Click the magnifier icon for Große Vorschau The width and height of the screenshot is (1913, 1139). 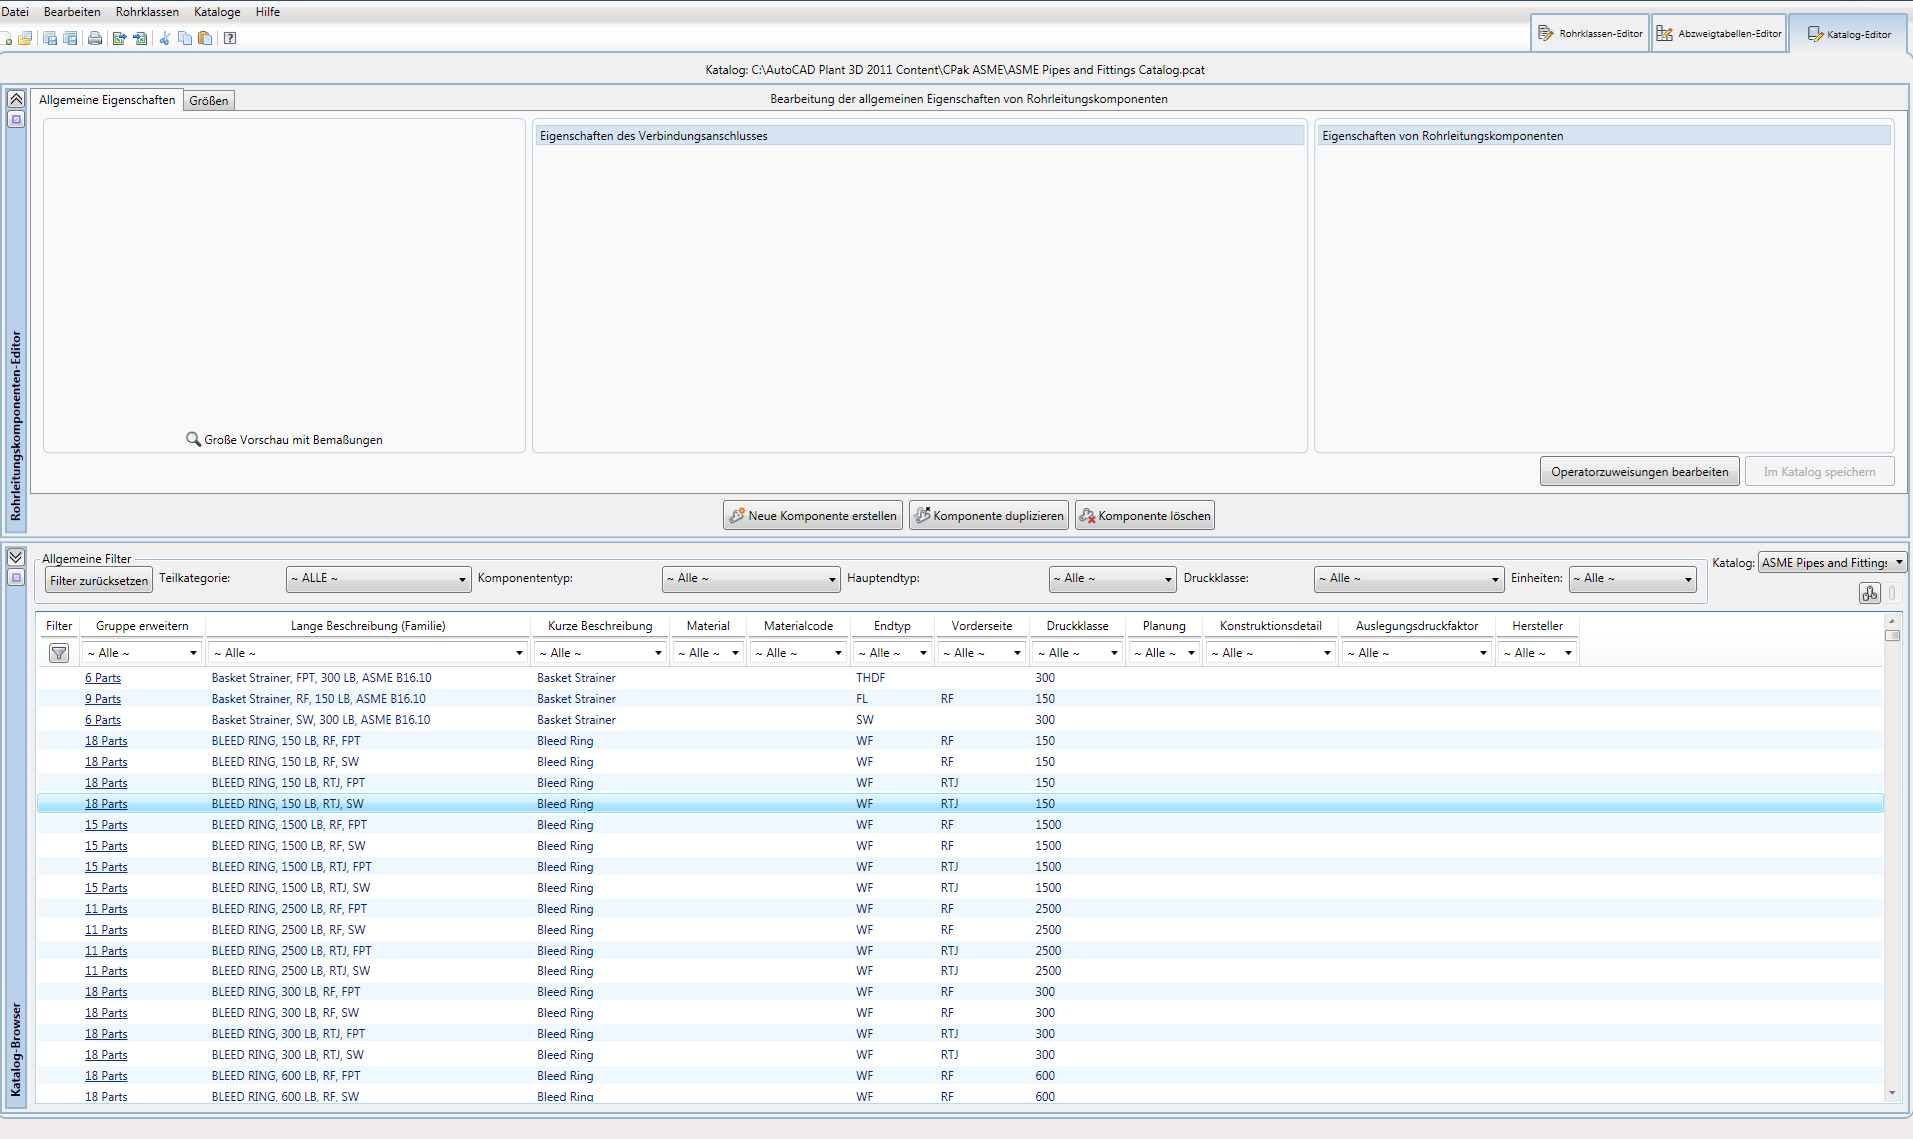(193, 439)
